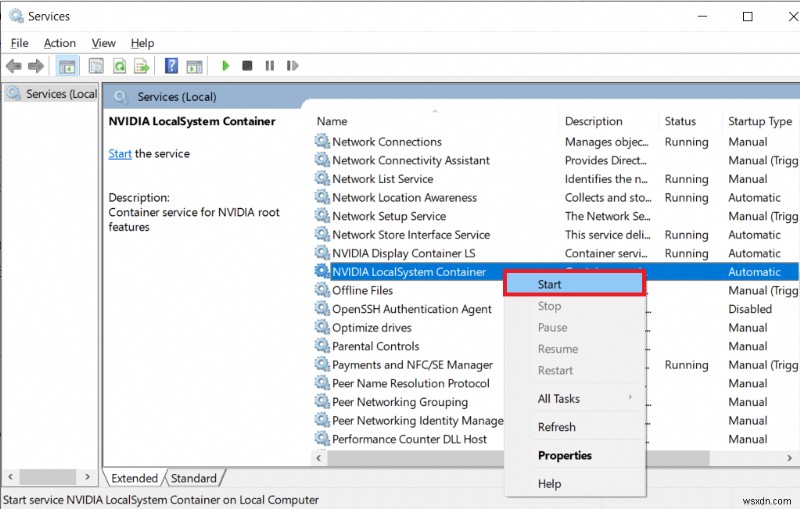Click the Stop Service square icon

pos(247,66)
